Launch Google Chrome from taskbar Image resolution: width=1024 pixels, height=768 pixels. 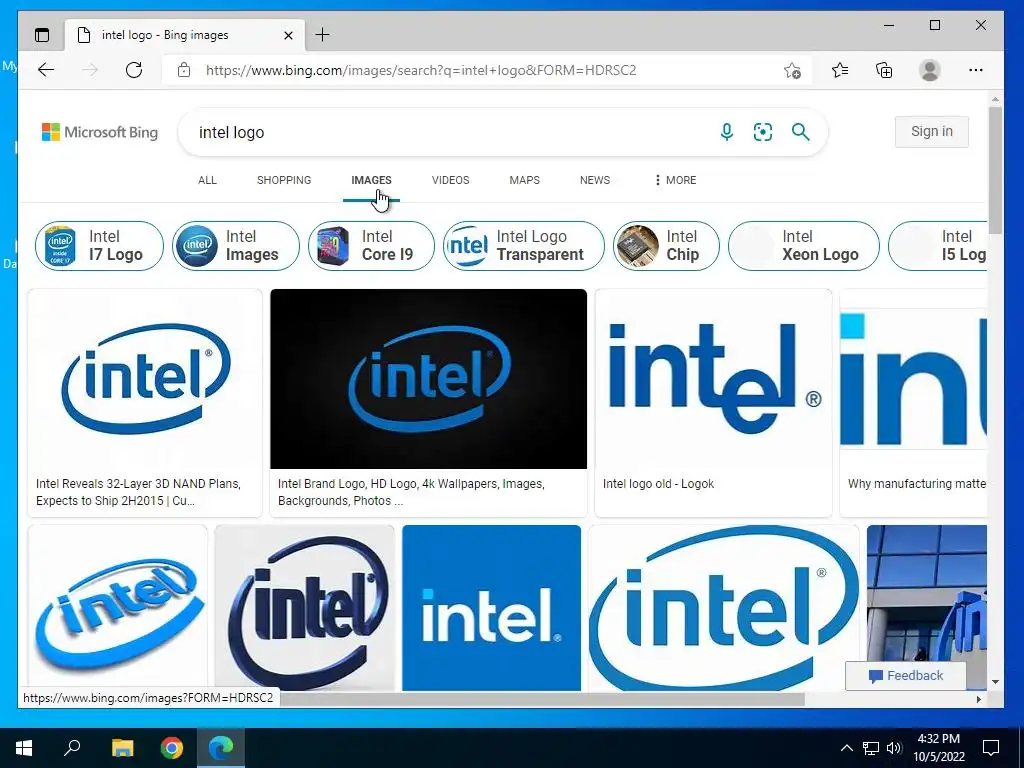(172, 748)
